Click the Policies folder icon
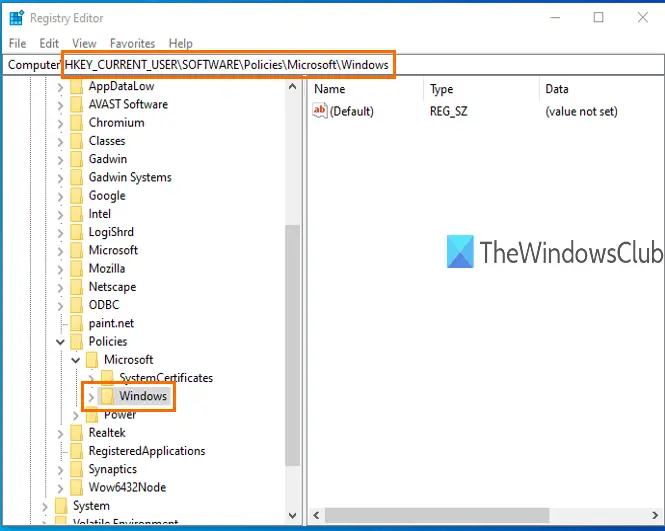The height and width of the screenshot is (531, 665). 76,341
